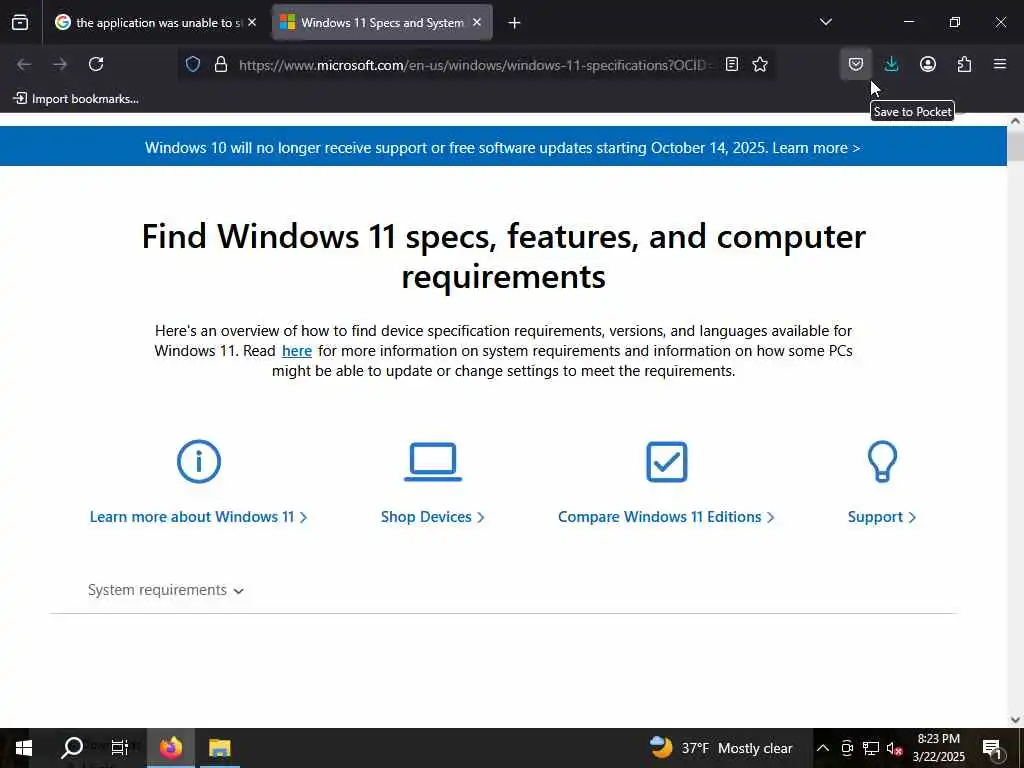Image resolution: width=1024 pixels, height=768 pixels.
Task: Follow the 'here' link in paragraph
Action: point(296,351)
